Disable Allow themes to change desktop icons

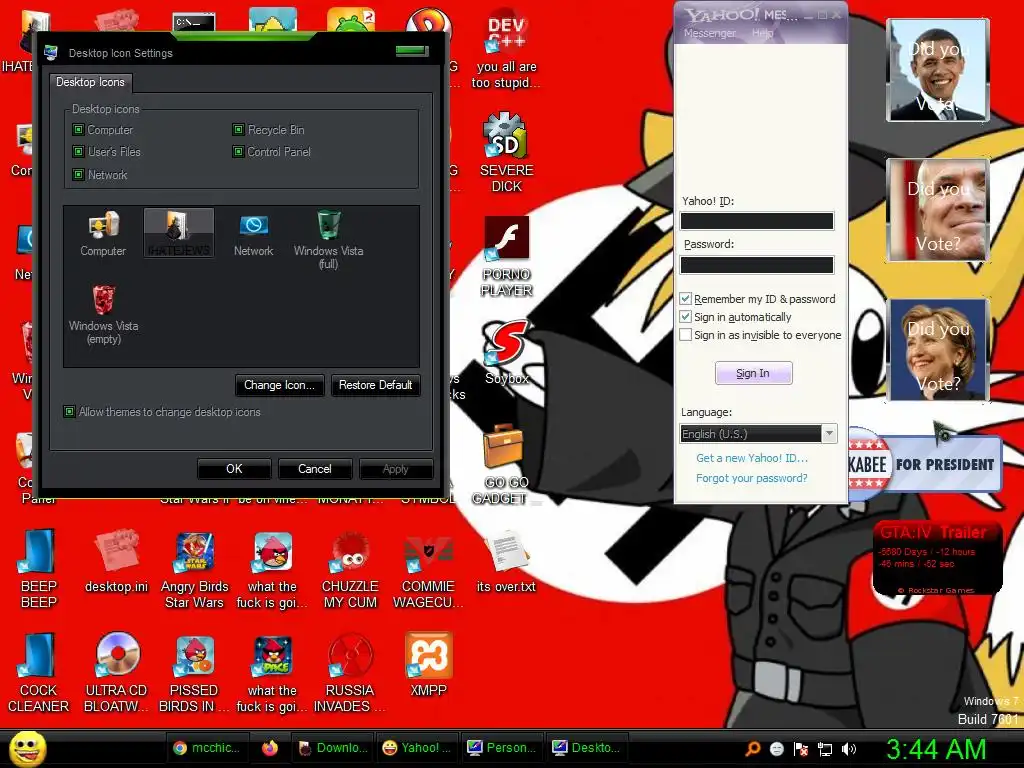(69, 411)
